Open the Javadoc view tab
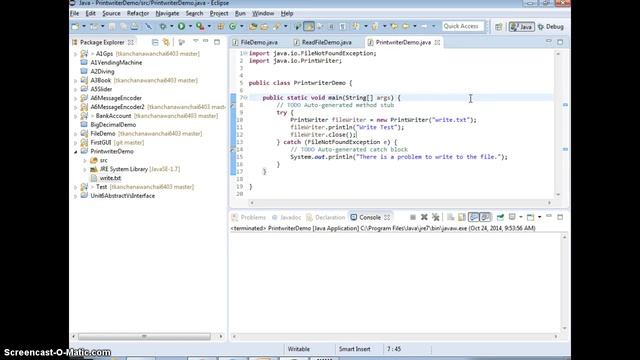Image resolution: width=640 pixels, height=360 pixels. tap(286, 218)
